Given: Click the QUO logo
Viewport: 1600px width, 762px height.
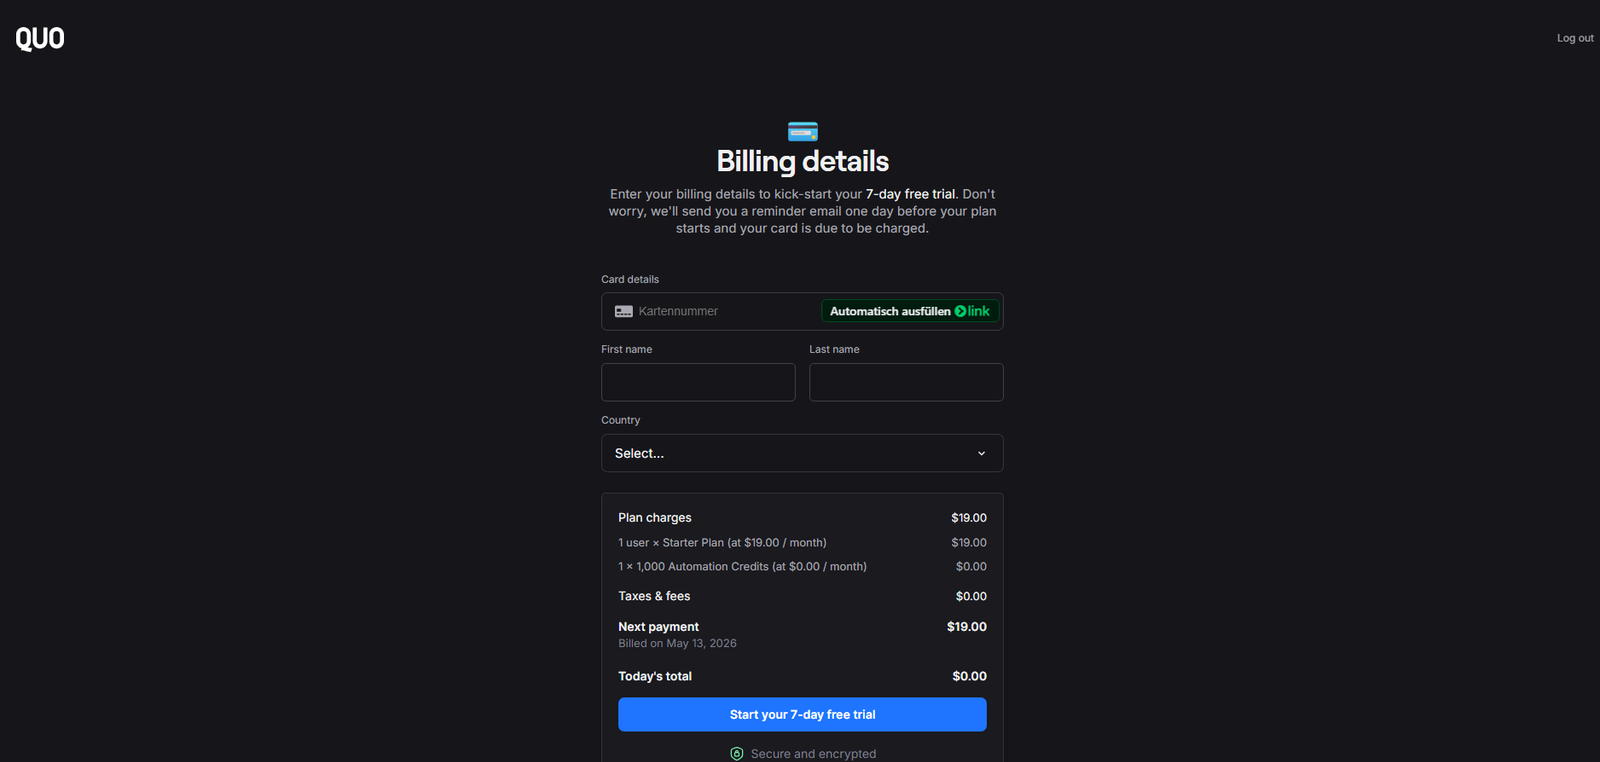Looking at the screenshot, I should point(40,38).
